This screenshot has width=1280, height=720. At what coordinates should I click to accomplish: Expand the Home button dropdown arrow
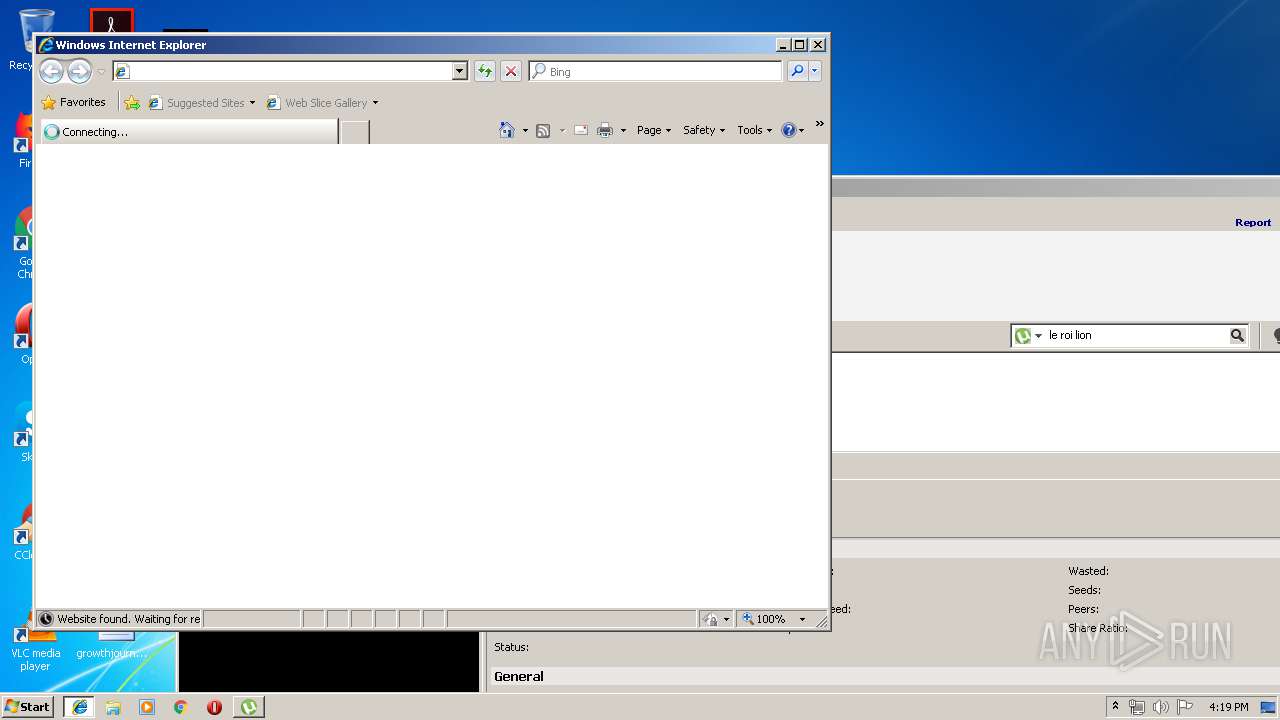click(525, 130)
